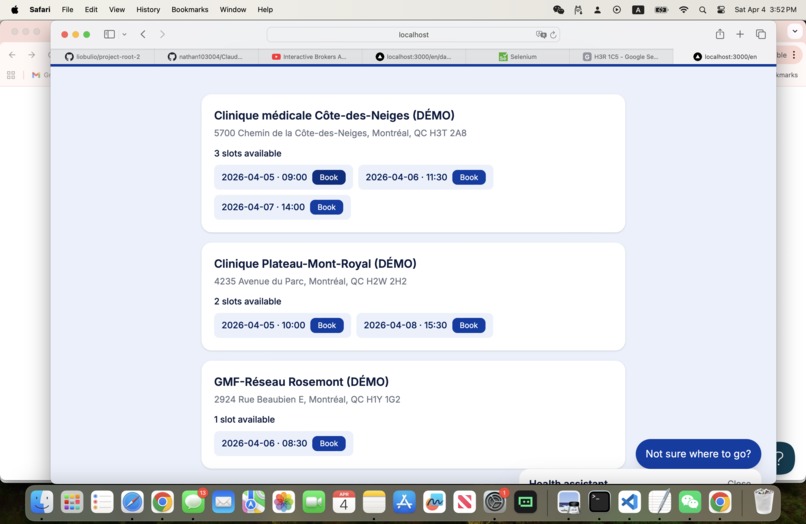Screen dimensions: 806x524
Task: Open Visual Studio Code from the Dock
Action: (630, 501)
